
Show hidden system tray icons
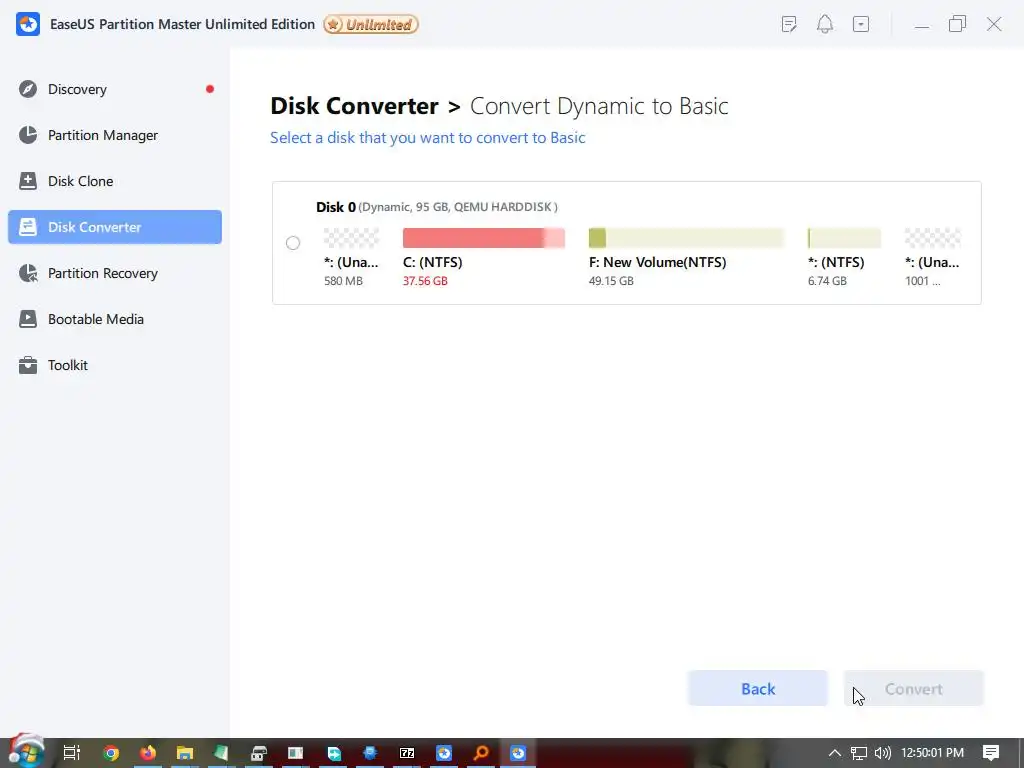(x=835, y=753)
